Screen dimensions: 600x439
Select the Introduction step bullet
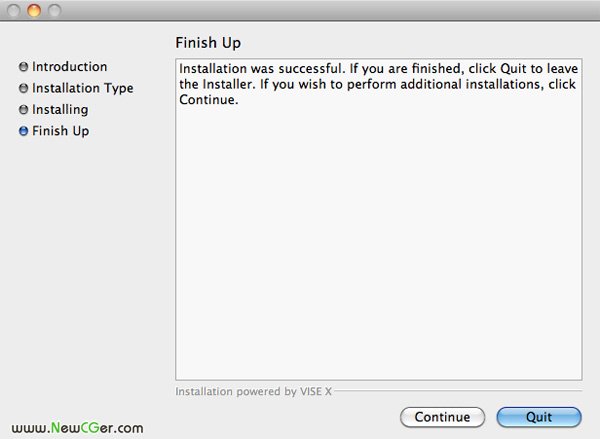click(x=23, y=67)
